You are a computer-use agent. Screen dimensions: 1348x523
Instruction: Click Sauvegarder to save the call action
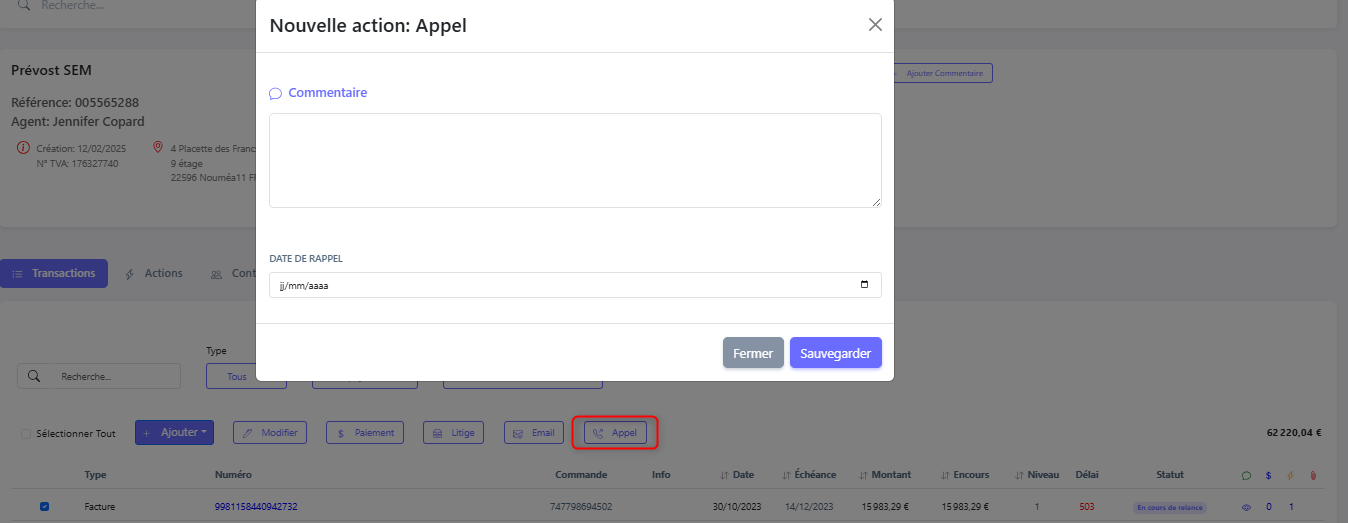point(836,353)
